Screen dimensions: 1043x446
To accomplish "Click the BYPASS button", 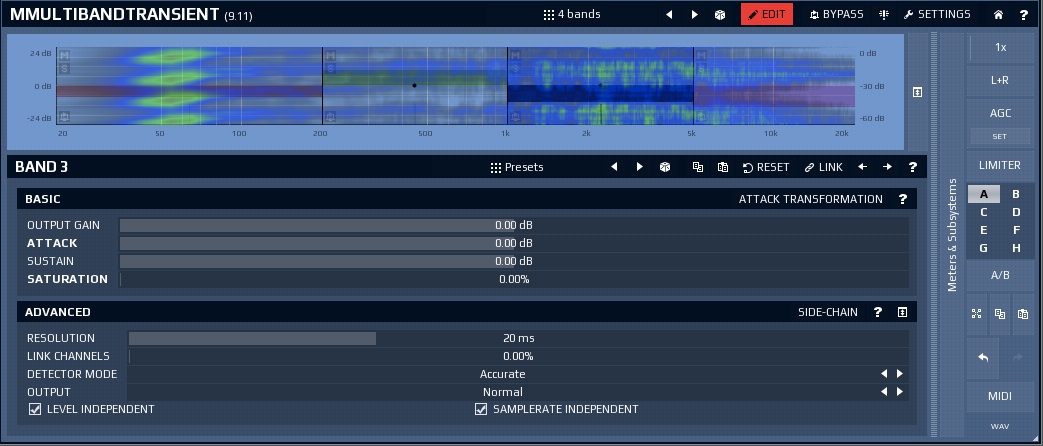I will coord(836,15).
